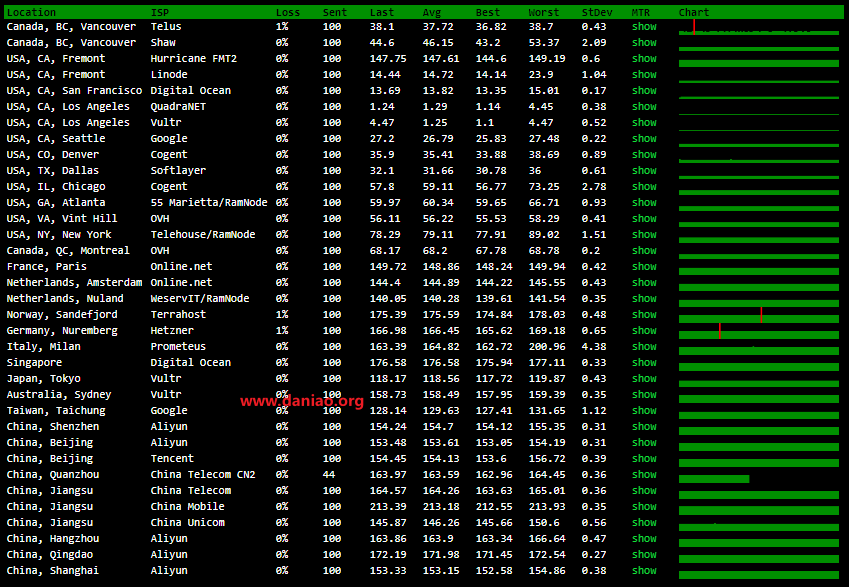This screenshot has width=849, height=587.
Task: Select 'Norway, Sandefjord' location text
Action: pos(62,315)
